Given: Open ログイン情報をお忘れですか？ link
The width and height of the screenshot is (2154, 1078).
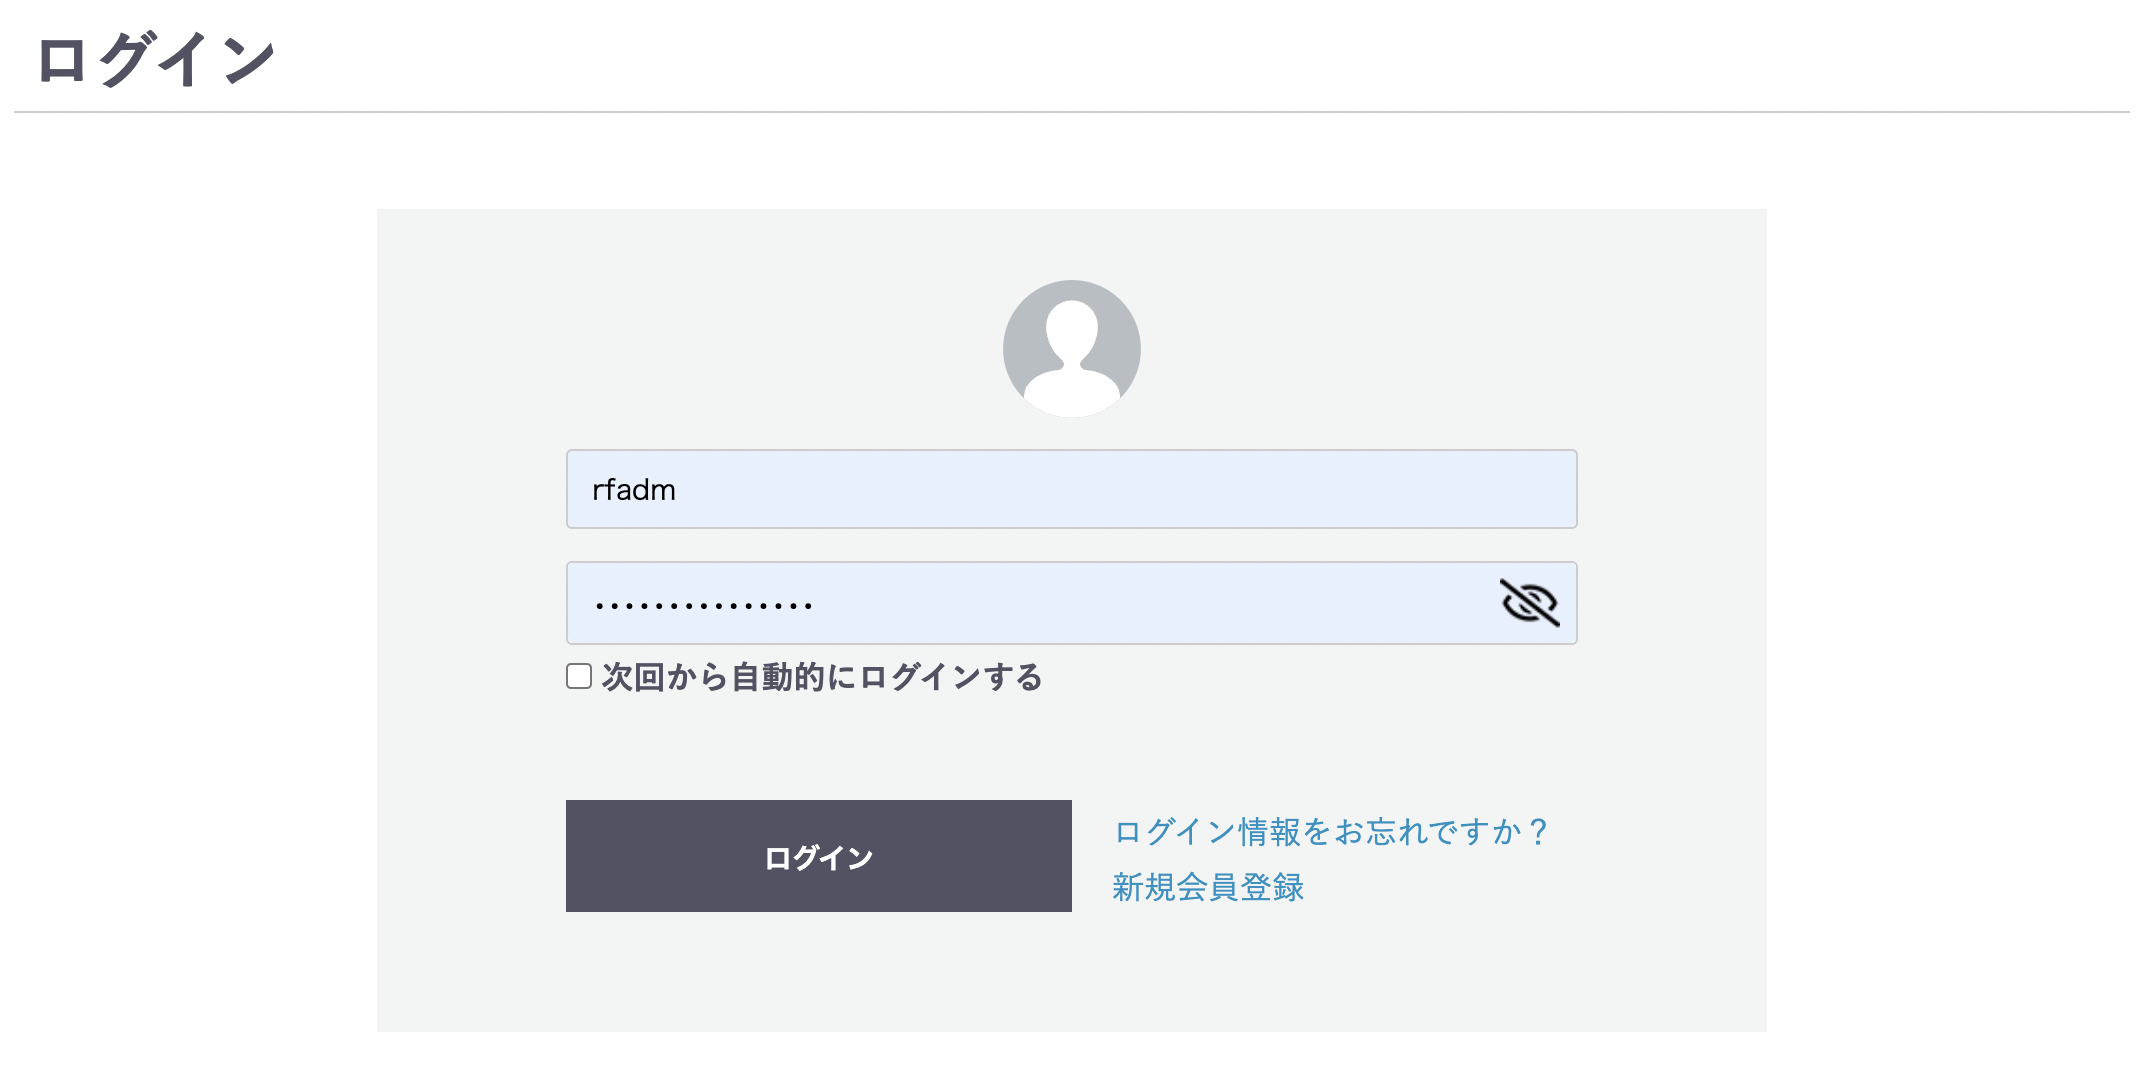Looking at the screenshot, I should click(x=1331, y=831).
